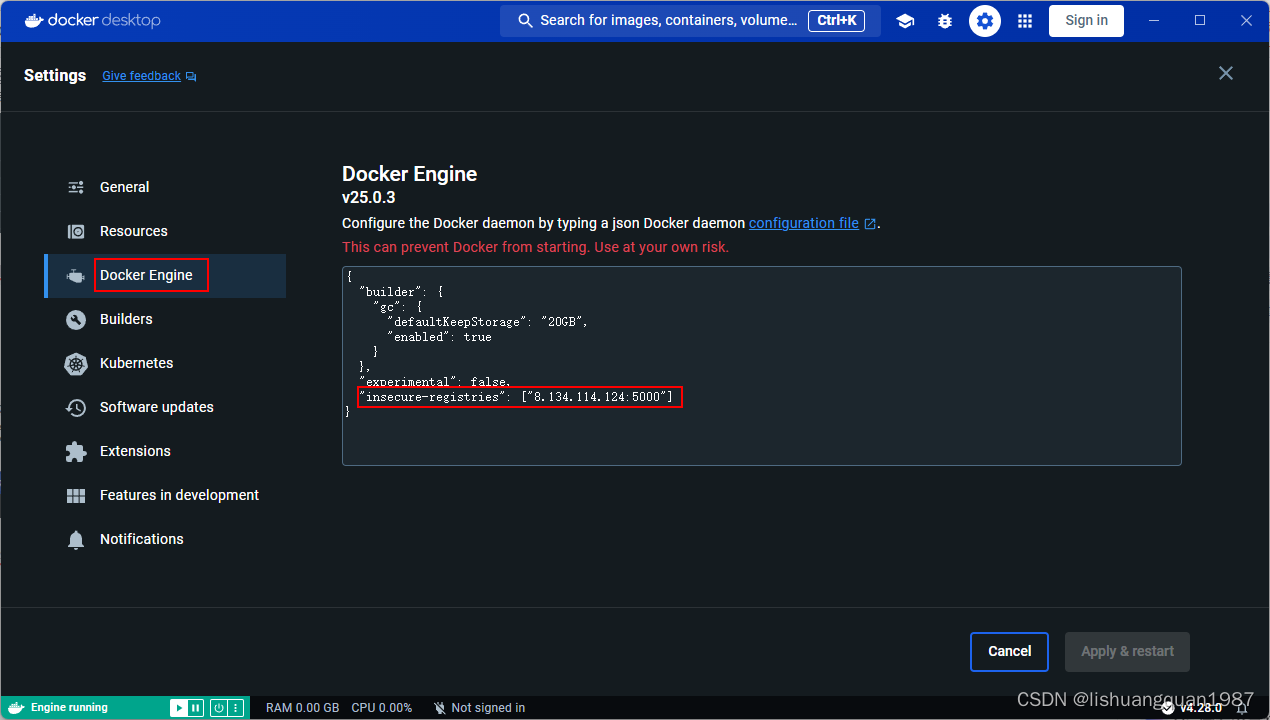Click empty area of JSON editor below closing brace
Image resolution: width=1270 pixels, height=720 pixels.
click(x=760, y=440)
